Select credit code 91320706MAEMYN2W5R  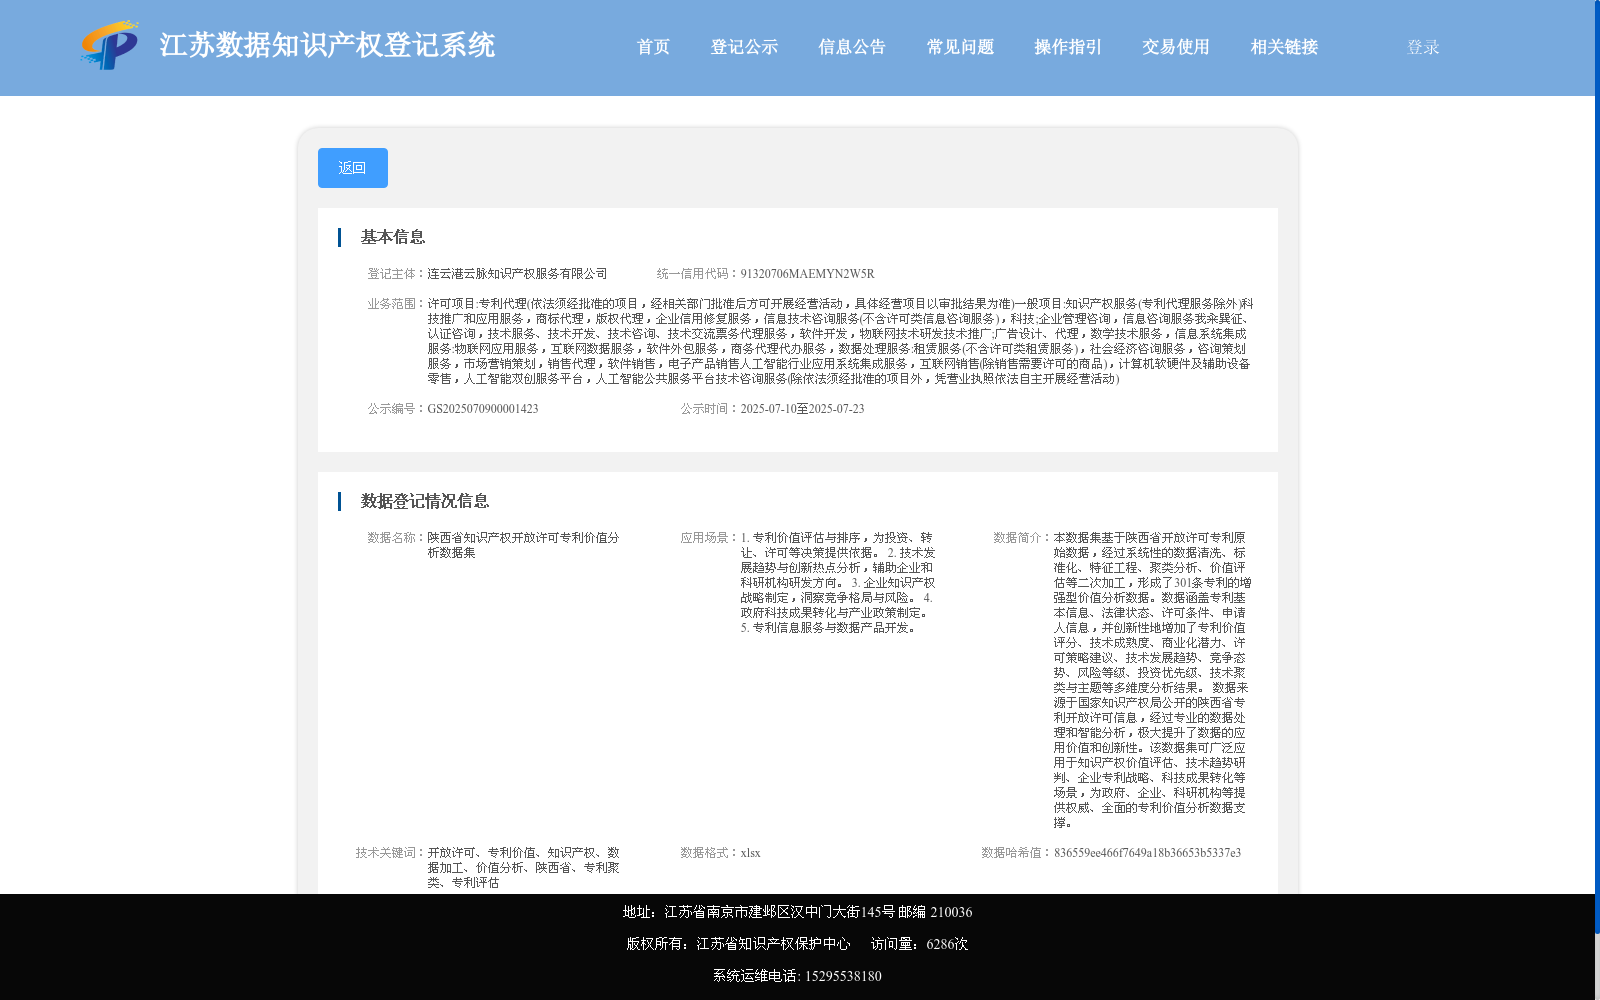click(807, 274)
